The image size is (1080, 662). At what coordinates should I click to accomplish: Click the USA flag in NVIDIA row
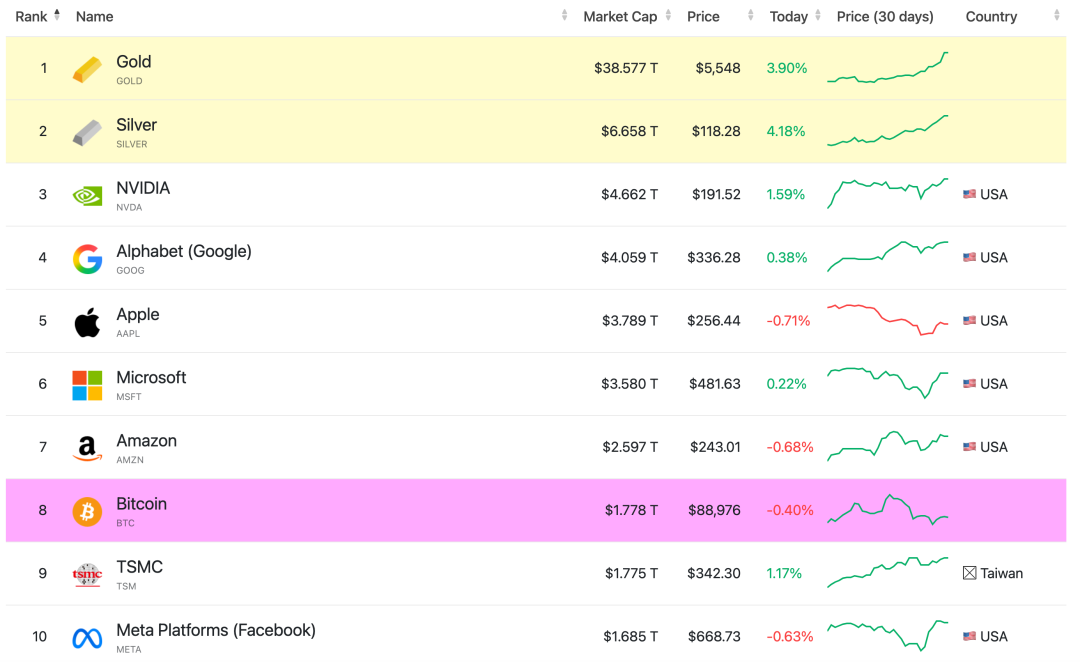969,194
